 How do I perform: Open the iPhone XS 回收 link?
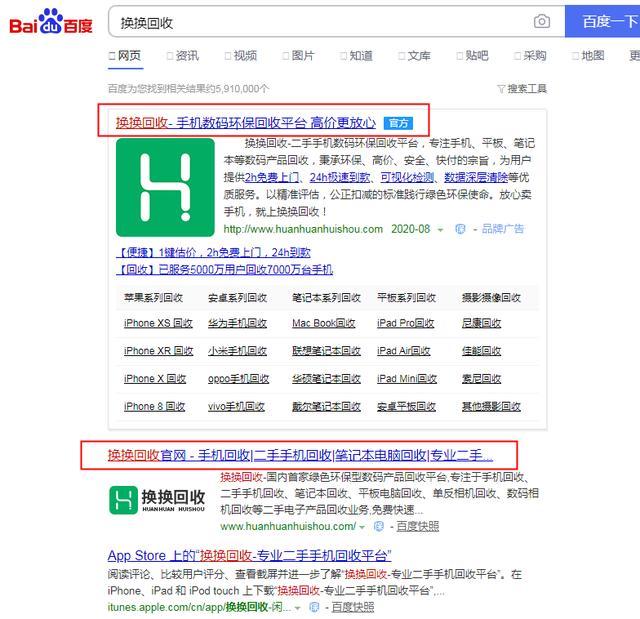pos(158,323)
